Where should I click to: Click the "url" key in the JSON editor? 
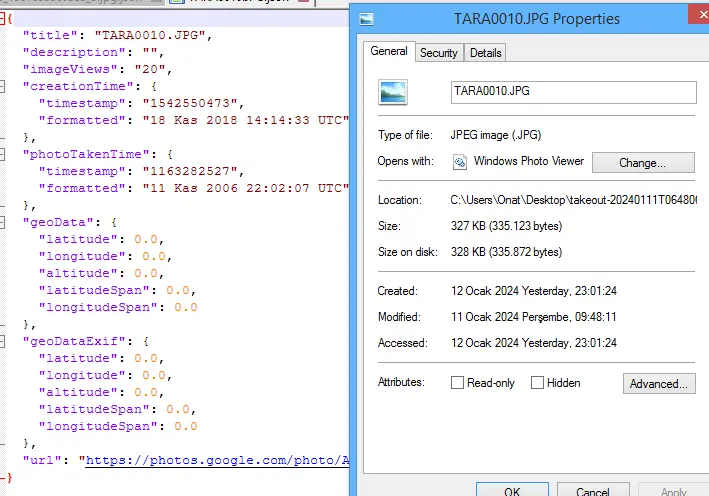coord(43,460)
